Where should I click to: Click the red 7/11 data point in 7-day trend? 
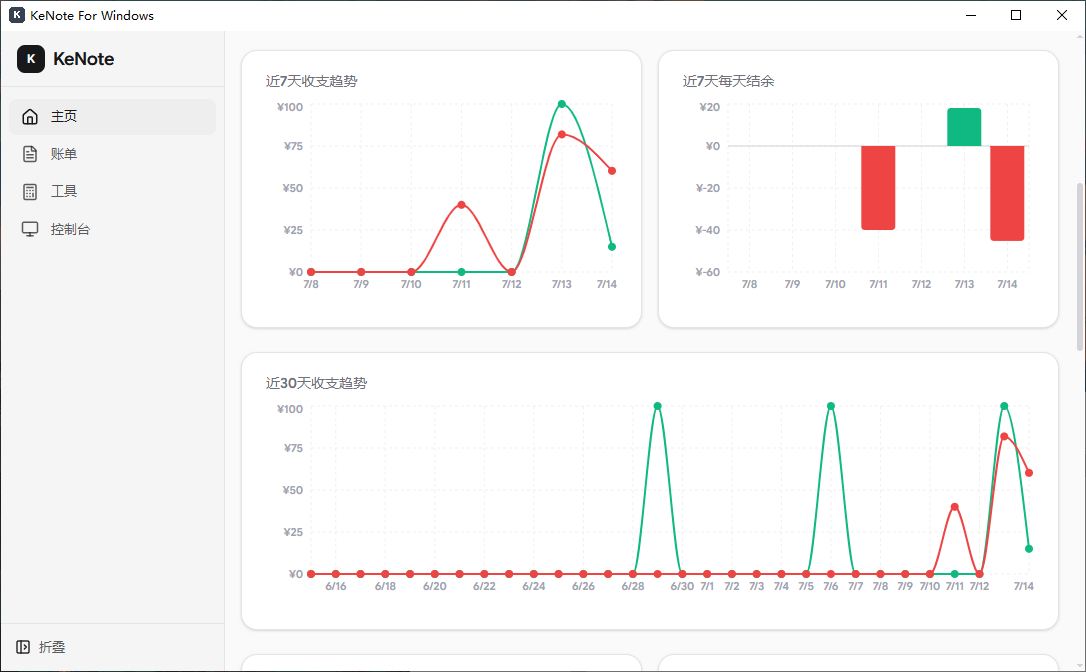[x=461, y=205]
